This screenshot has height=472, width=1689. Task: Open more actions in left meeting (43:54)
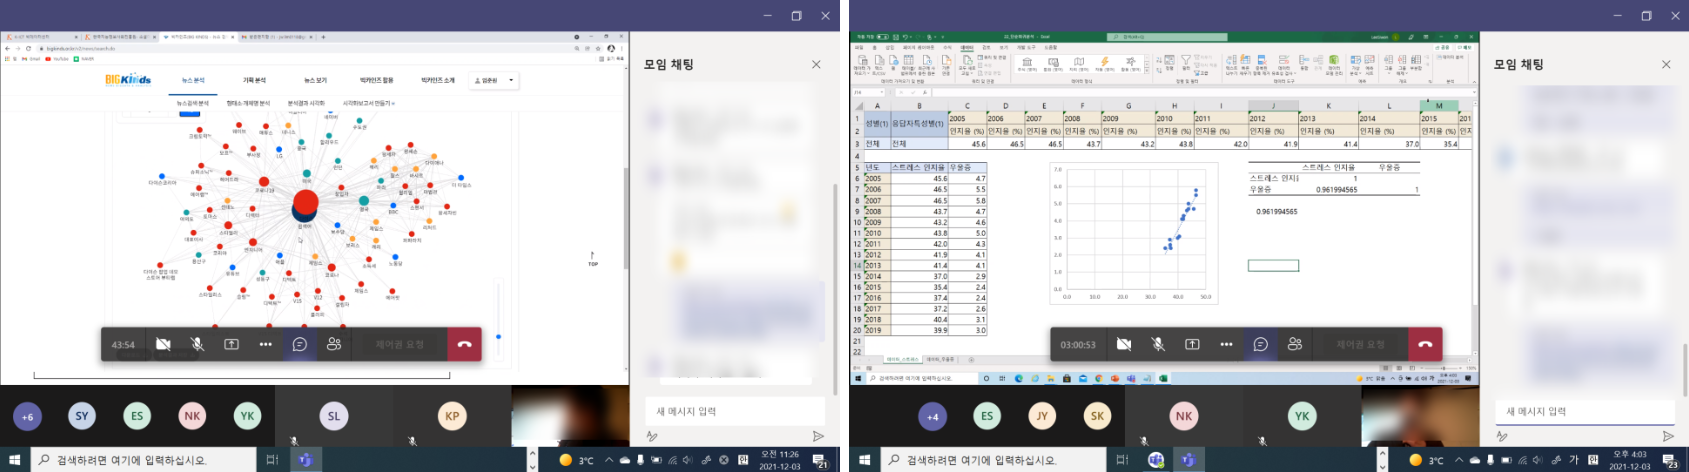click(x=265, y=344)
